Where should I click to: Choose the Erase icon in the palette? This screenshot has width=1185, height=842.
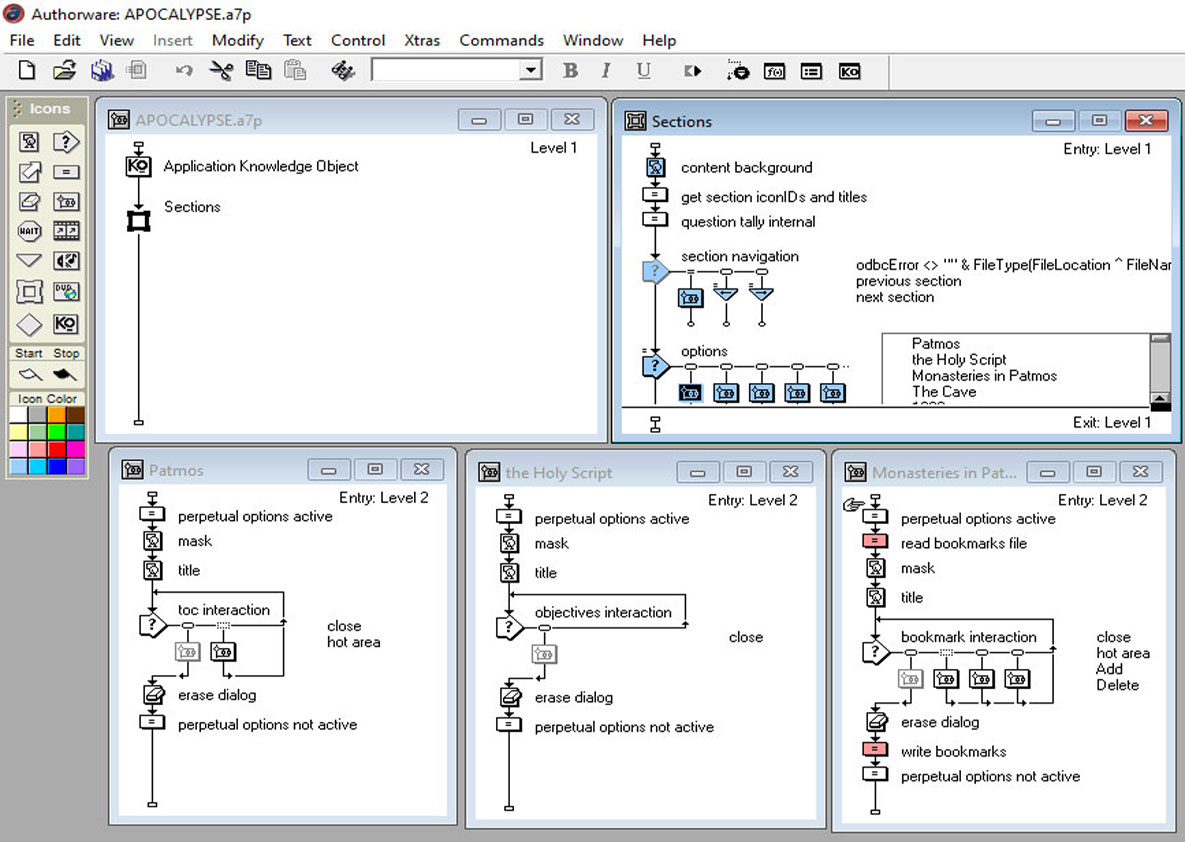coord(29,201)
